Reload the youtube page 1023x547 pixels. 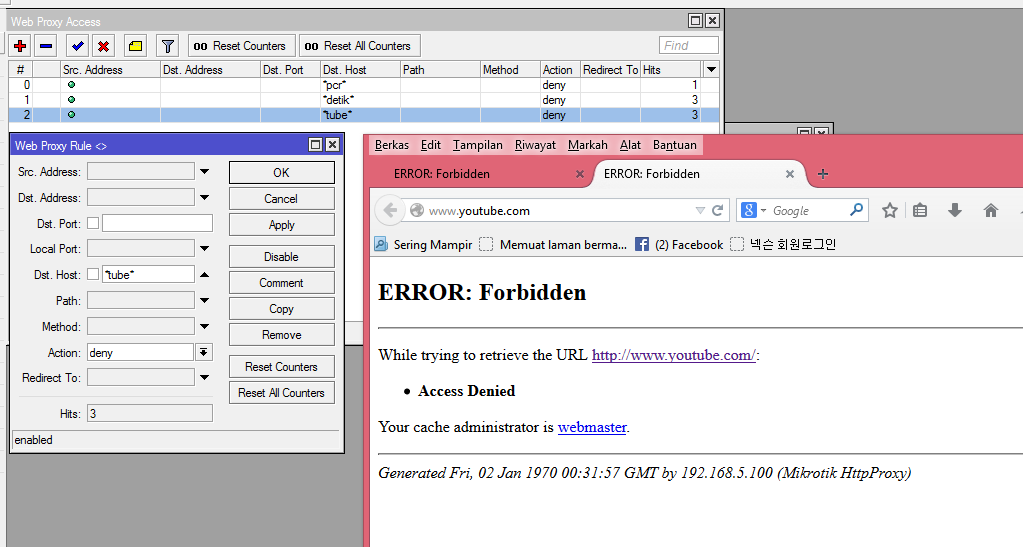coord(717,210)
